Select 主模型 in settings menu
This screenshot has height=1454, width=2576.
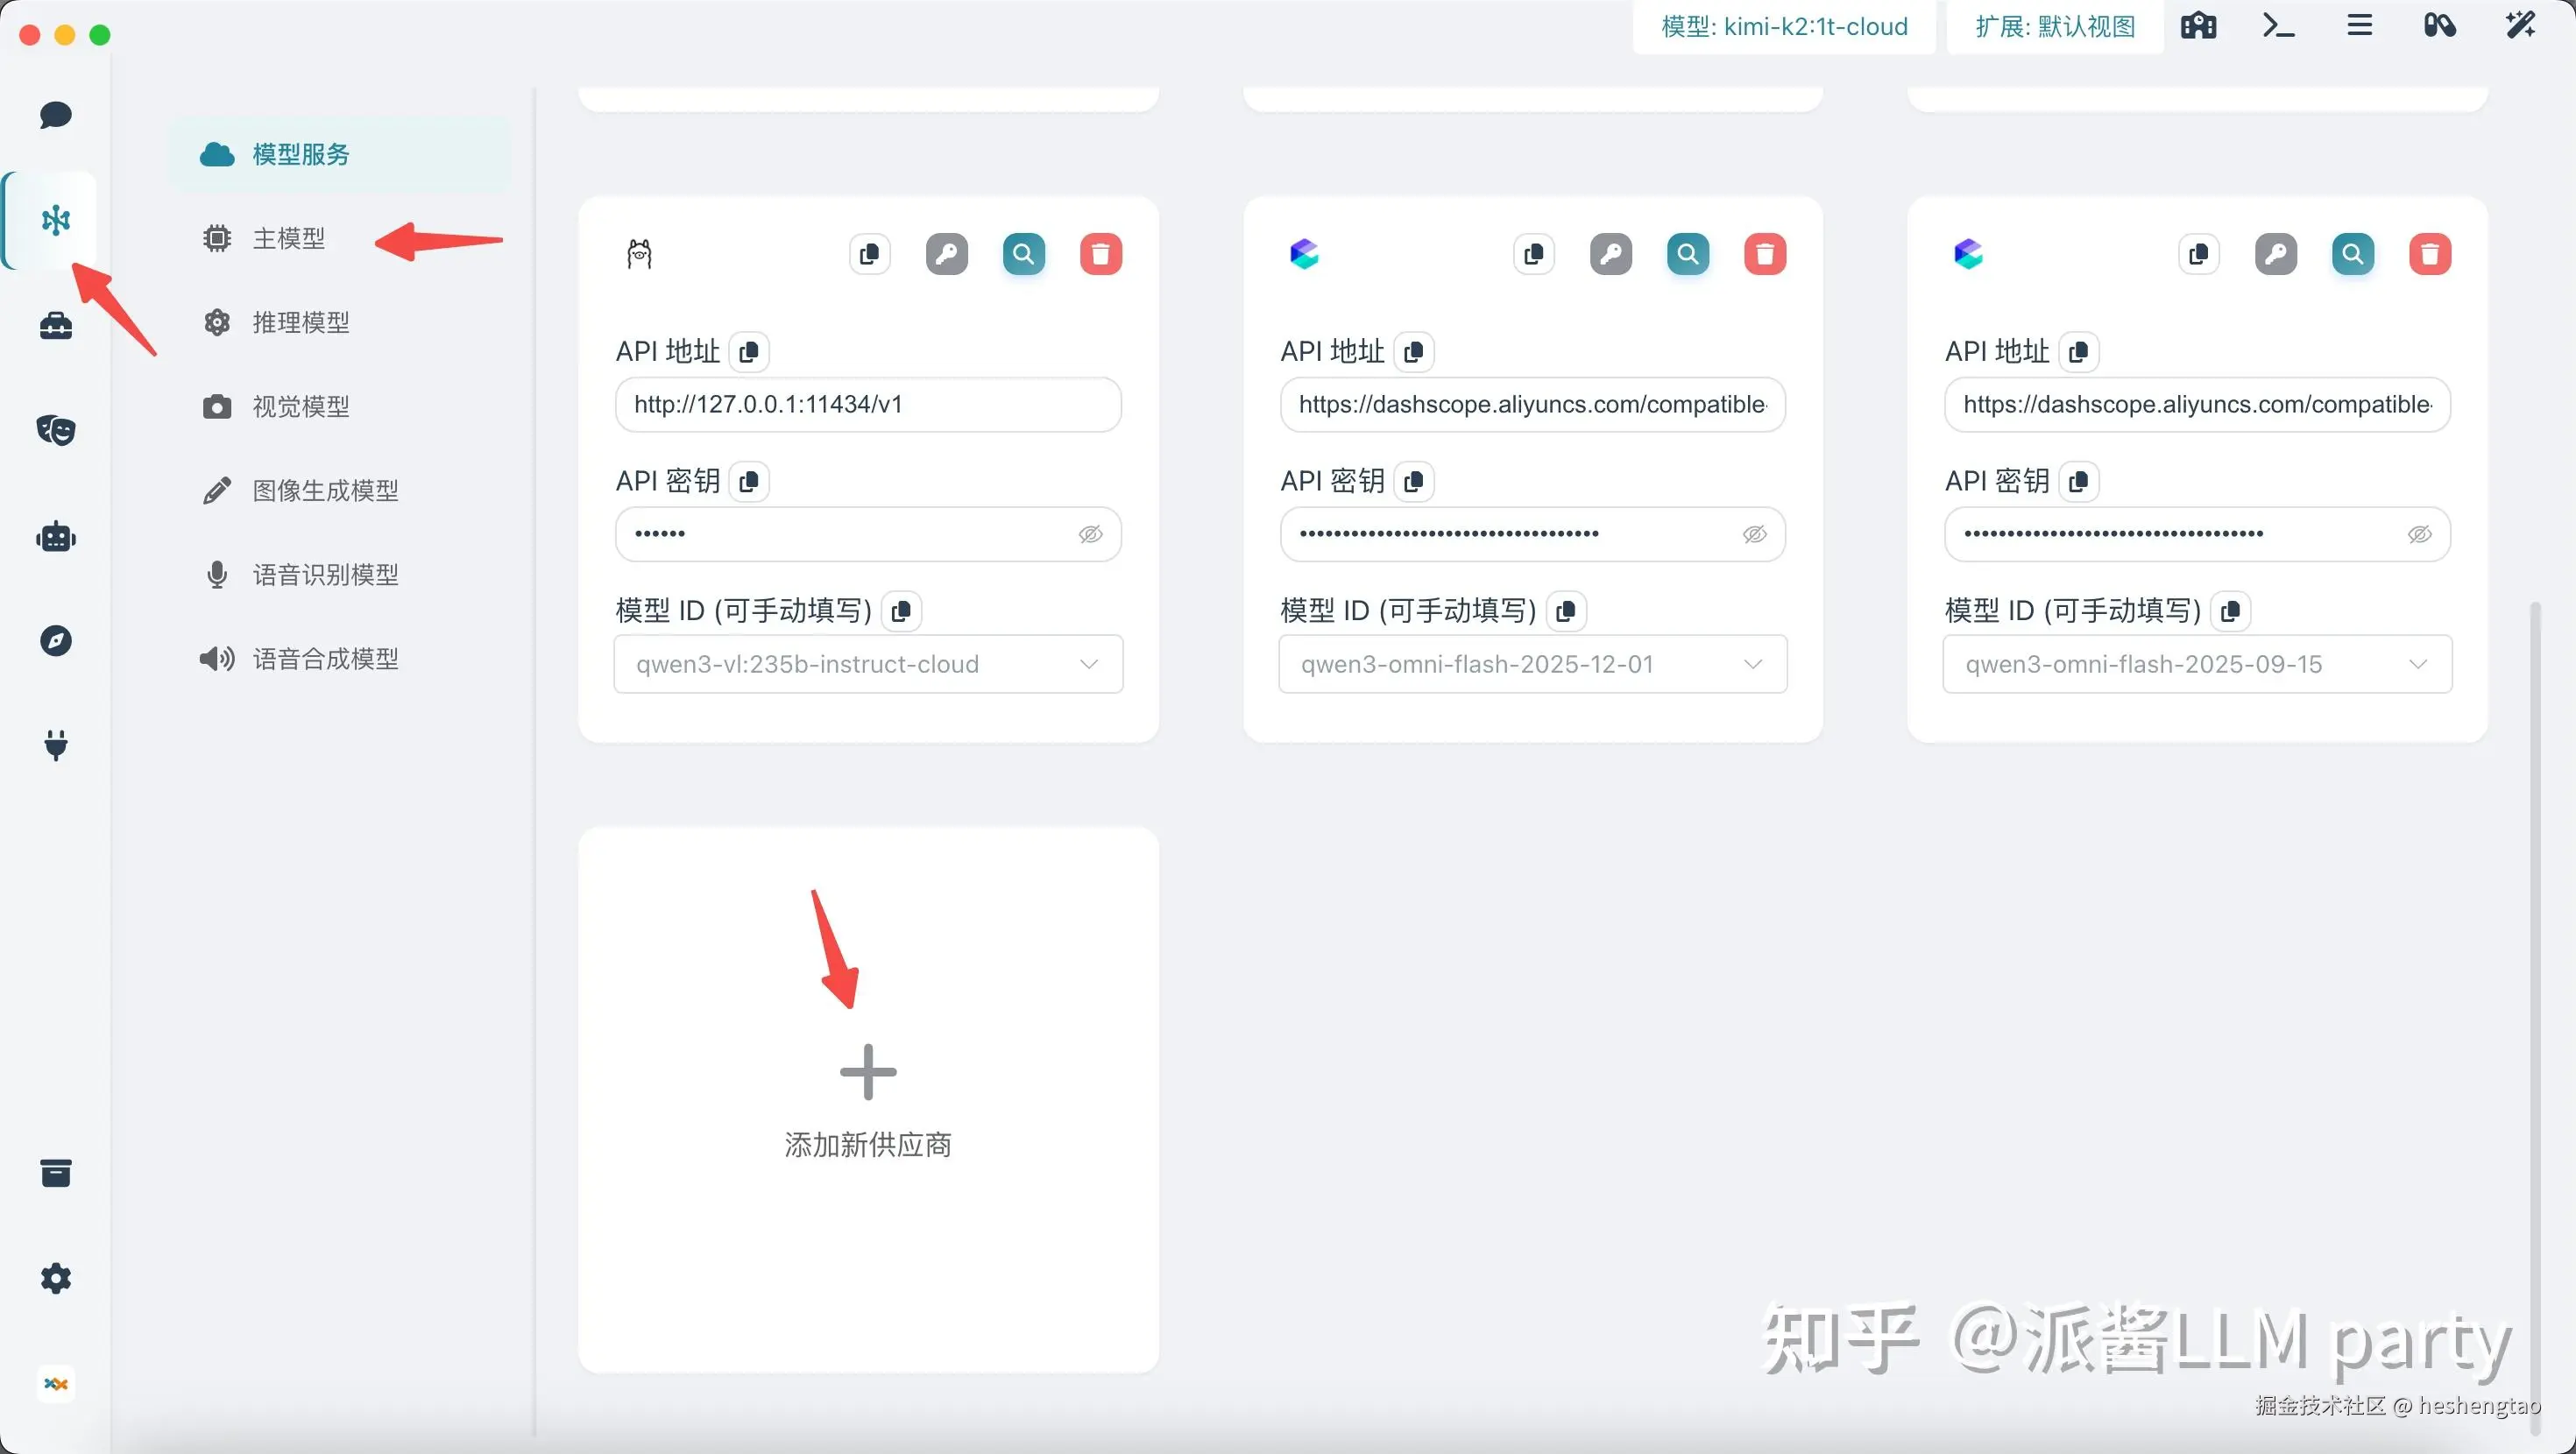pyautogui.click(x=288, y=238)
